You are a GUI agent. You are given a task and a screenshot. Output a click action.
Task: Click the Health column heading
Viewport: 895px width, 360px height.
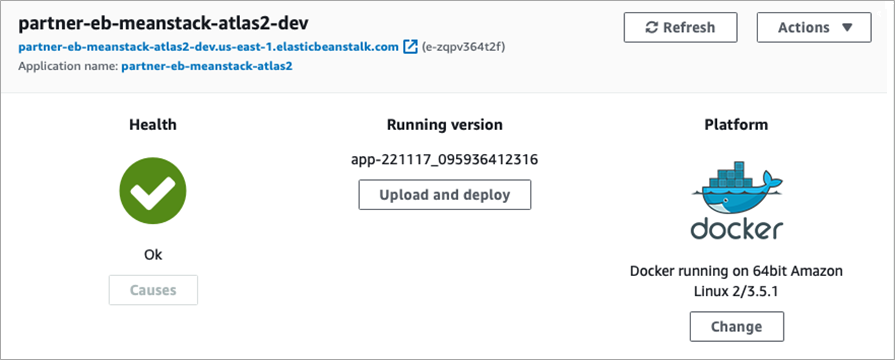click(153, 124)
